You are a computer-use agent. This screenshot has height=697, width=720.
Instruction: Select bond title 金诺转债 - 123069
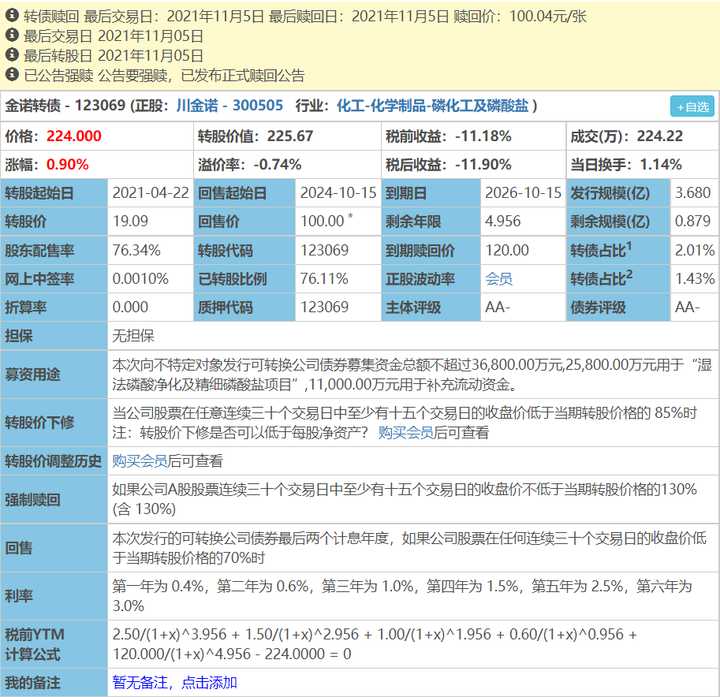click(x=65, y=106)
